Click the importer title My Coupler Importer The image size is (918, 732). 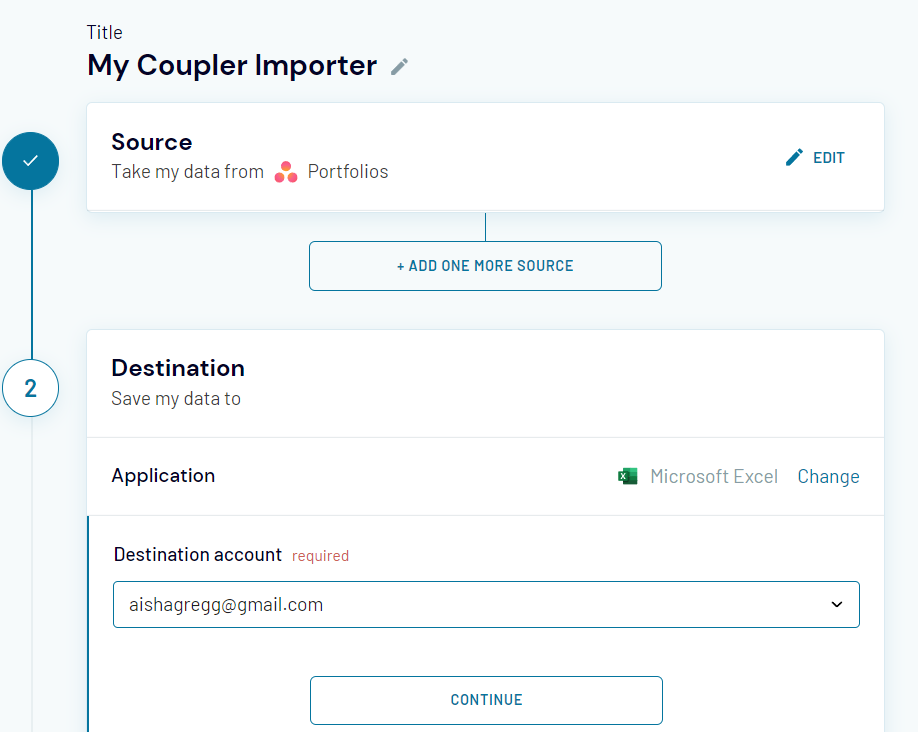pyautogui.click(x=230, y=65)
